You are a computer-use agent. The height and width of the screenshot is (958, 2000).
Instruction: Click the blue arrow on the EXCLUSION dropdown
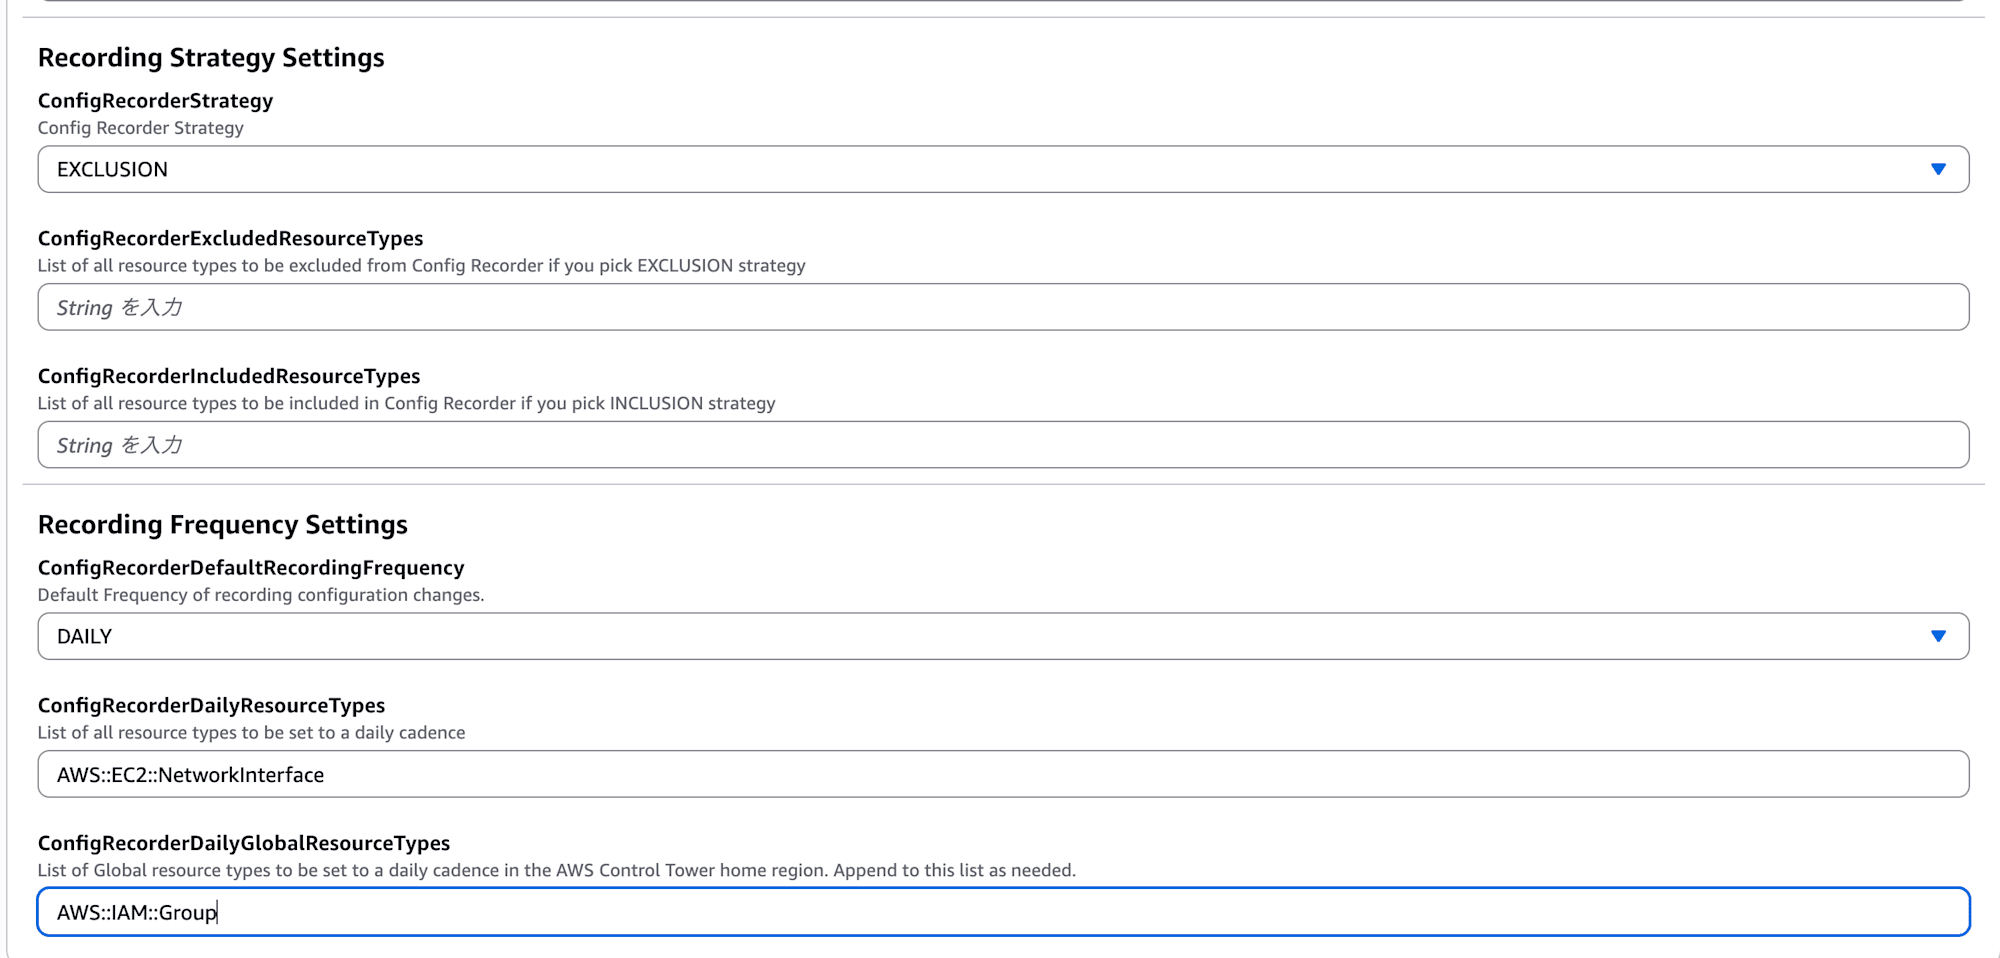tap(1937, 170)
